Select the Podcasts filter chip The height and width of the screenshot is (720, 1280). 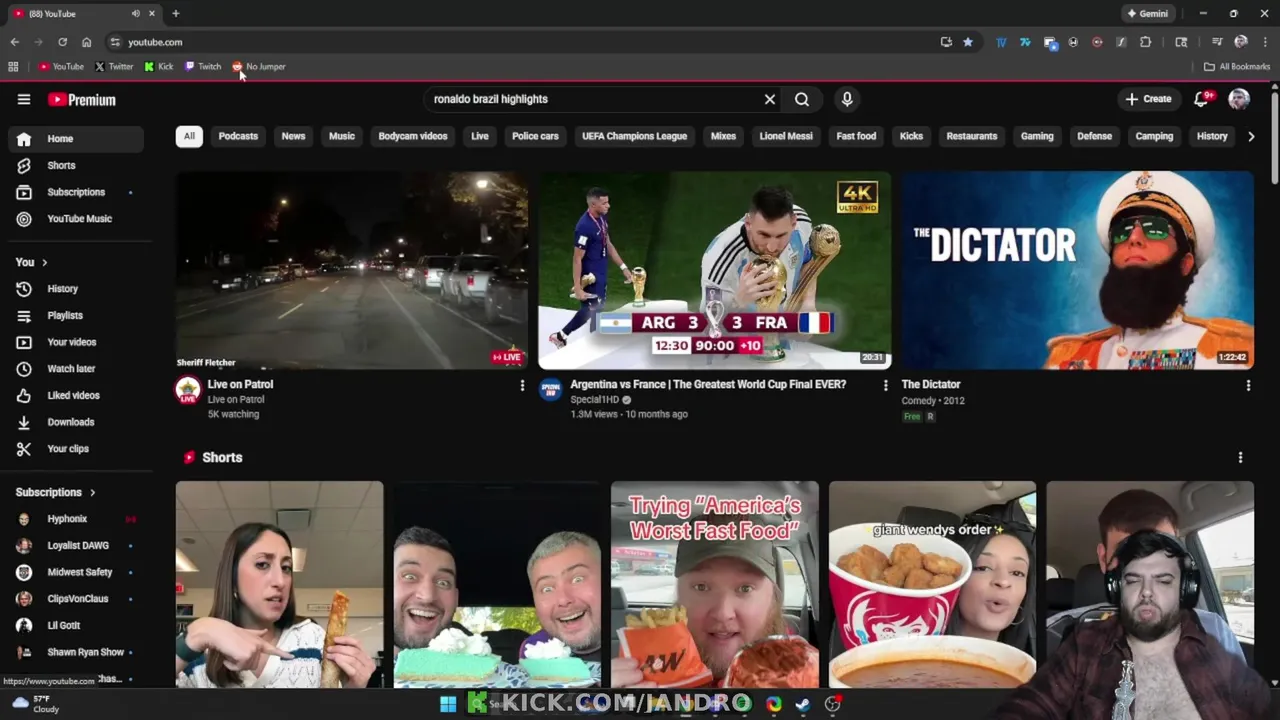pyautogui.click(x=238, y=136)
